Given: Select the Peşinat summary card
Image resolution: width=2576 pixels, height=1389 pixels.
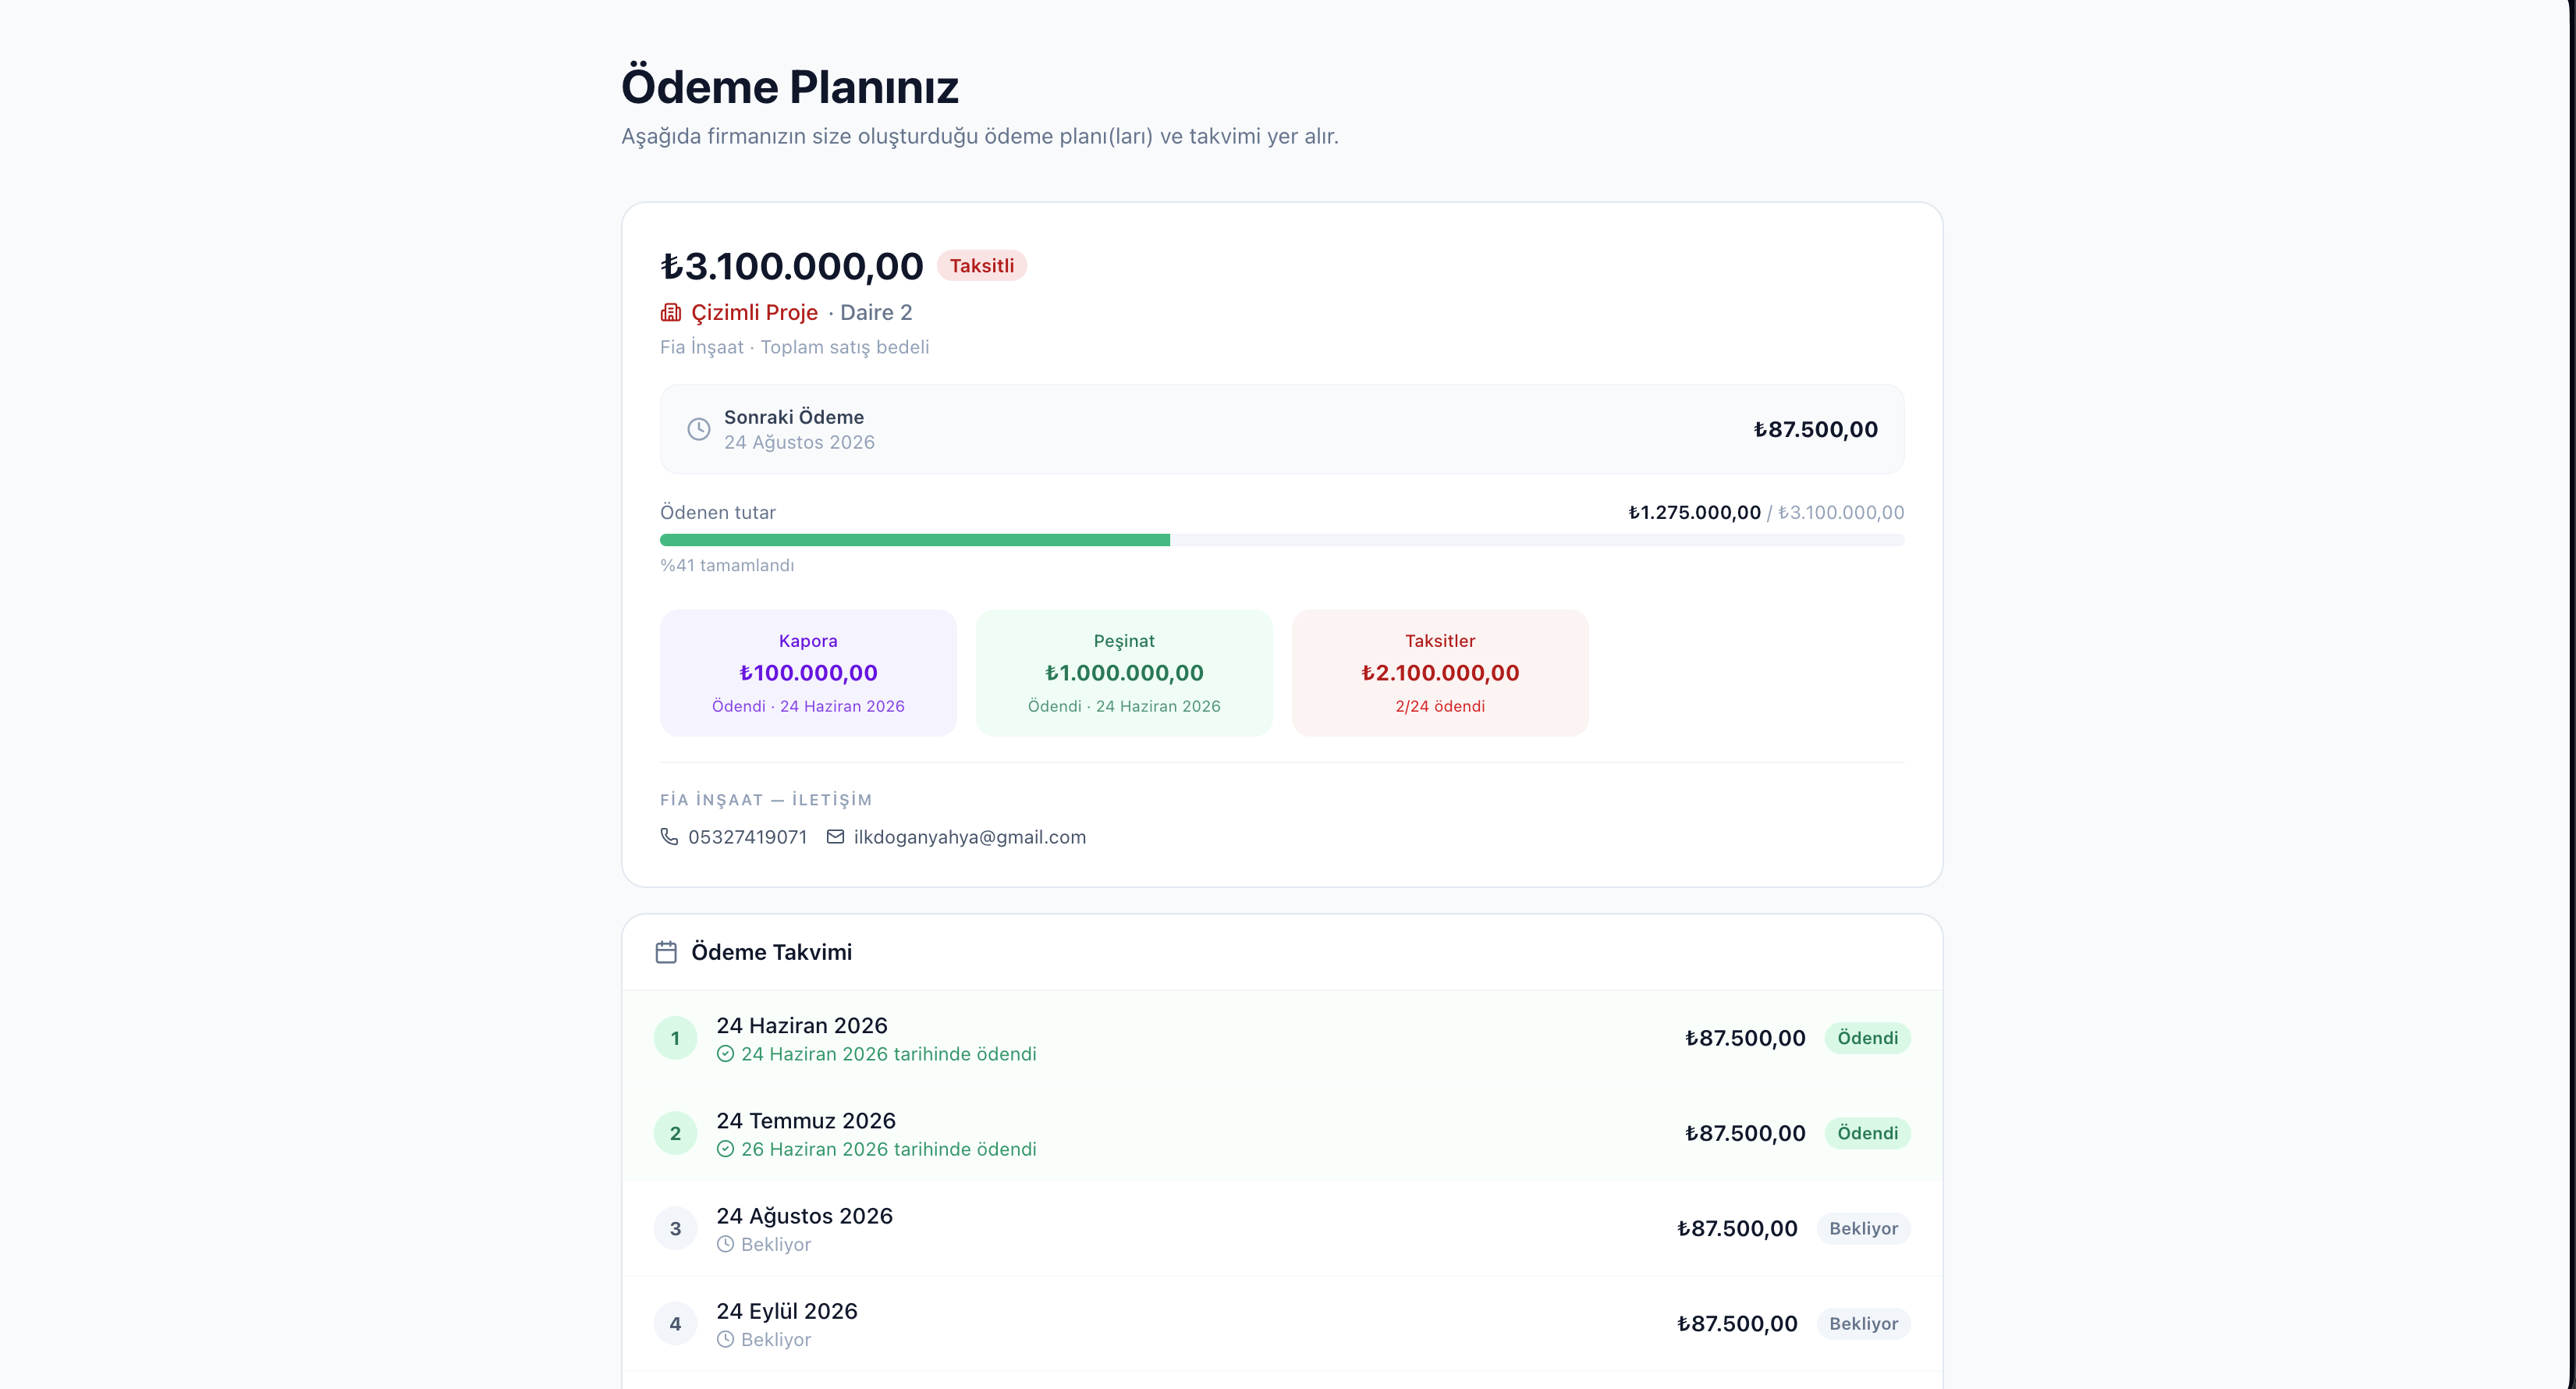Looking at the screenshot, I should [x=1124, y=673].
